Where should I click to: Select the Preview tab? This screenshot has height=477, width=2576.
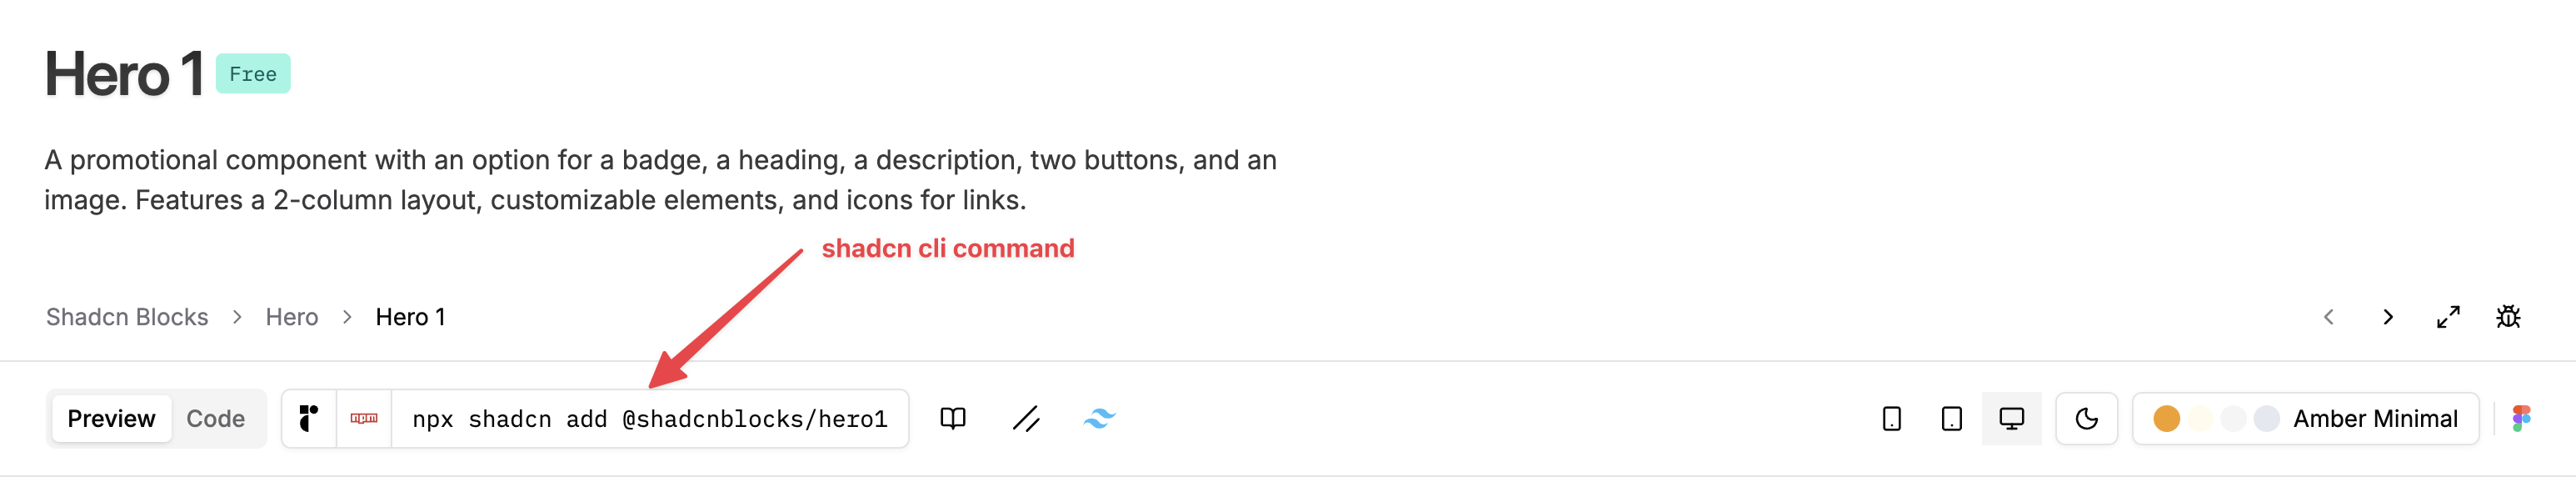point(111,418)
